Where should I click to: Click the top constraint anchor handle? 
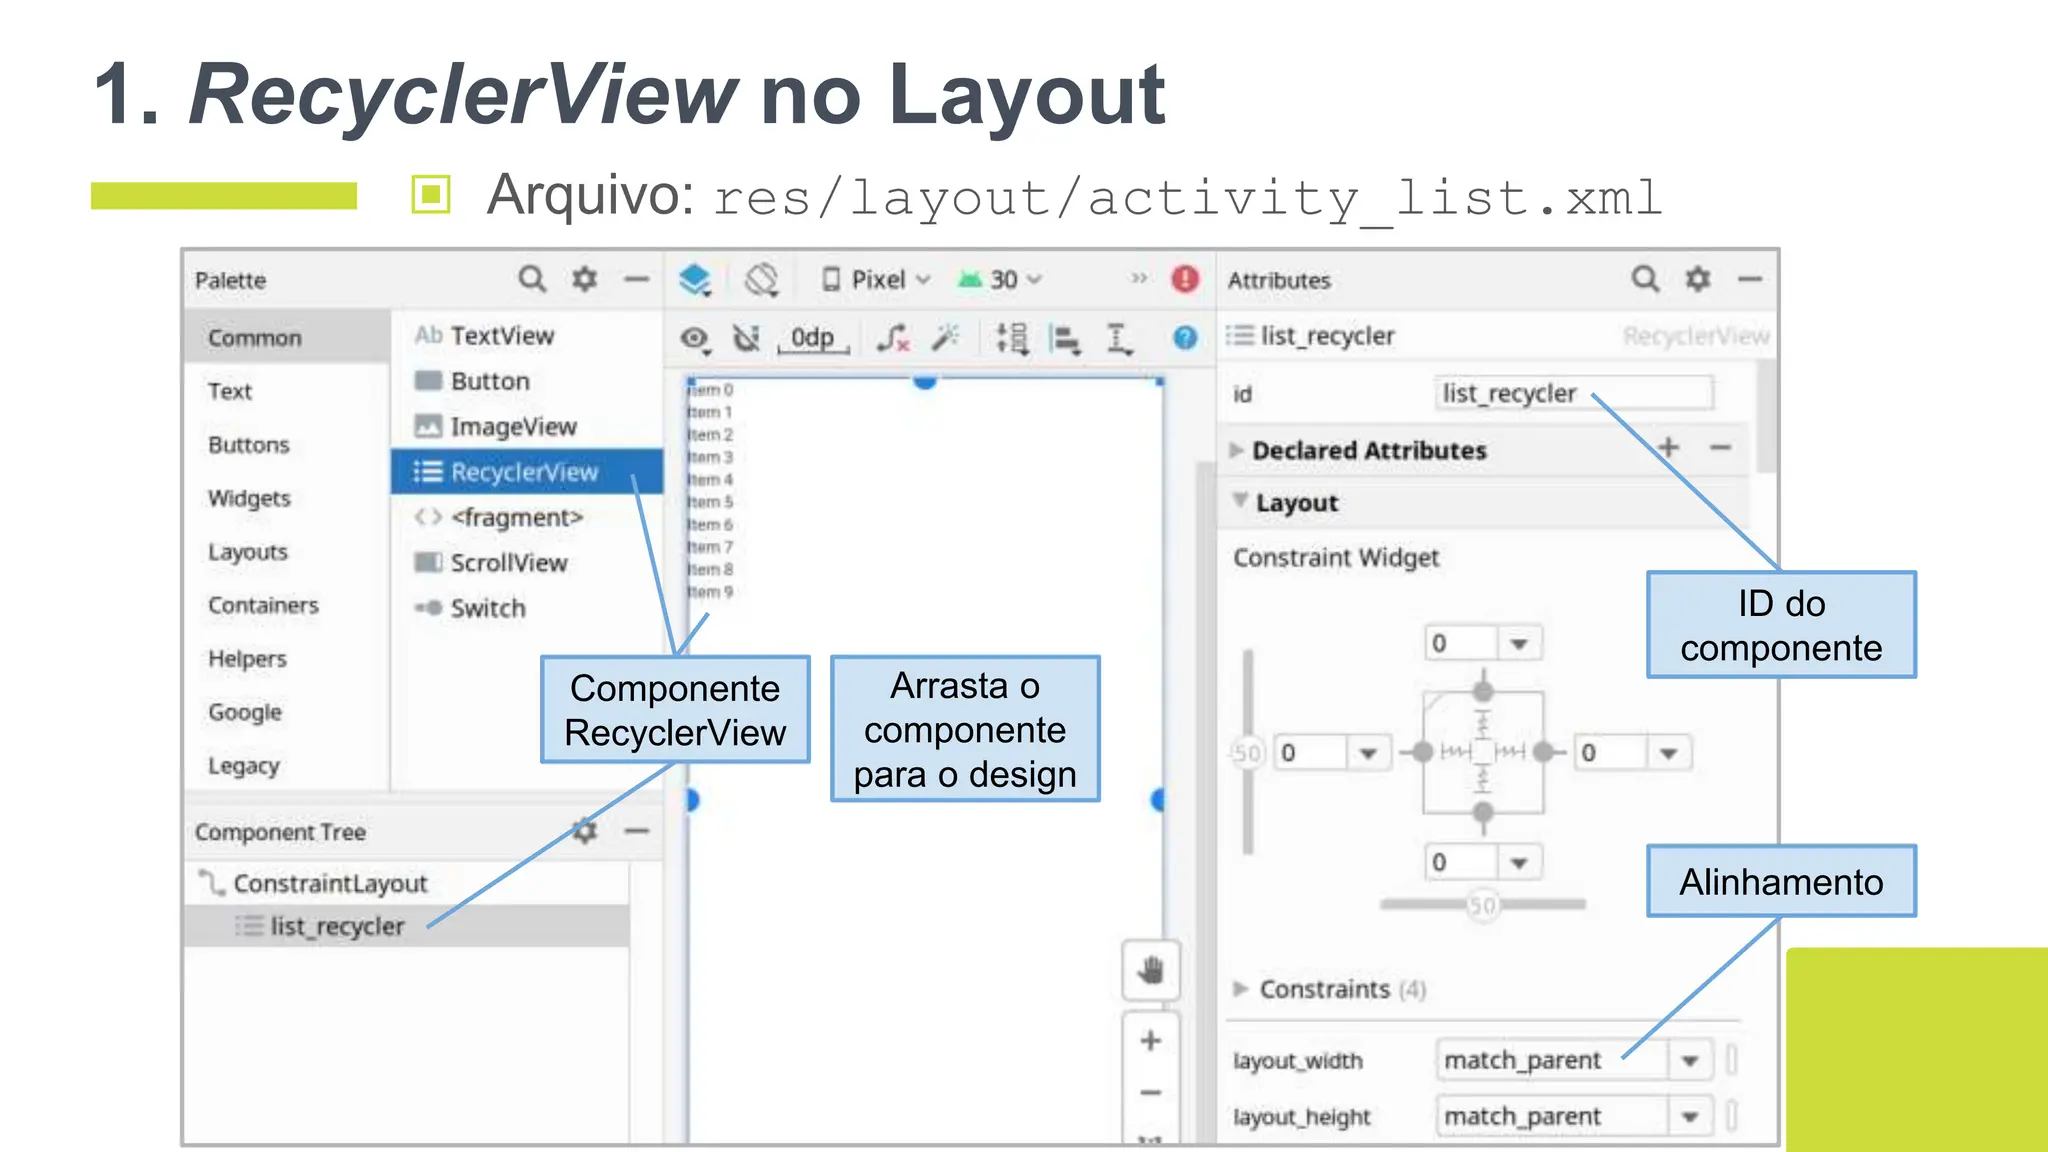pos(1483,692)
